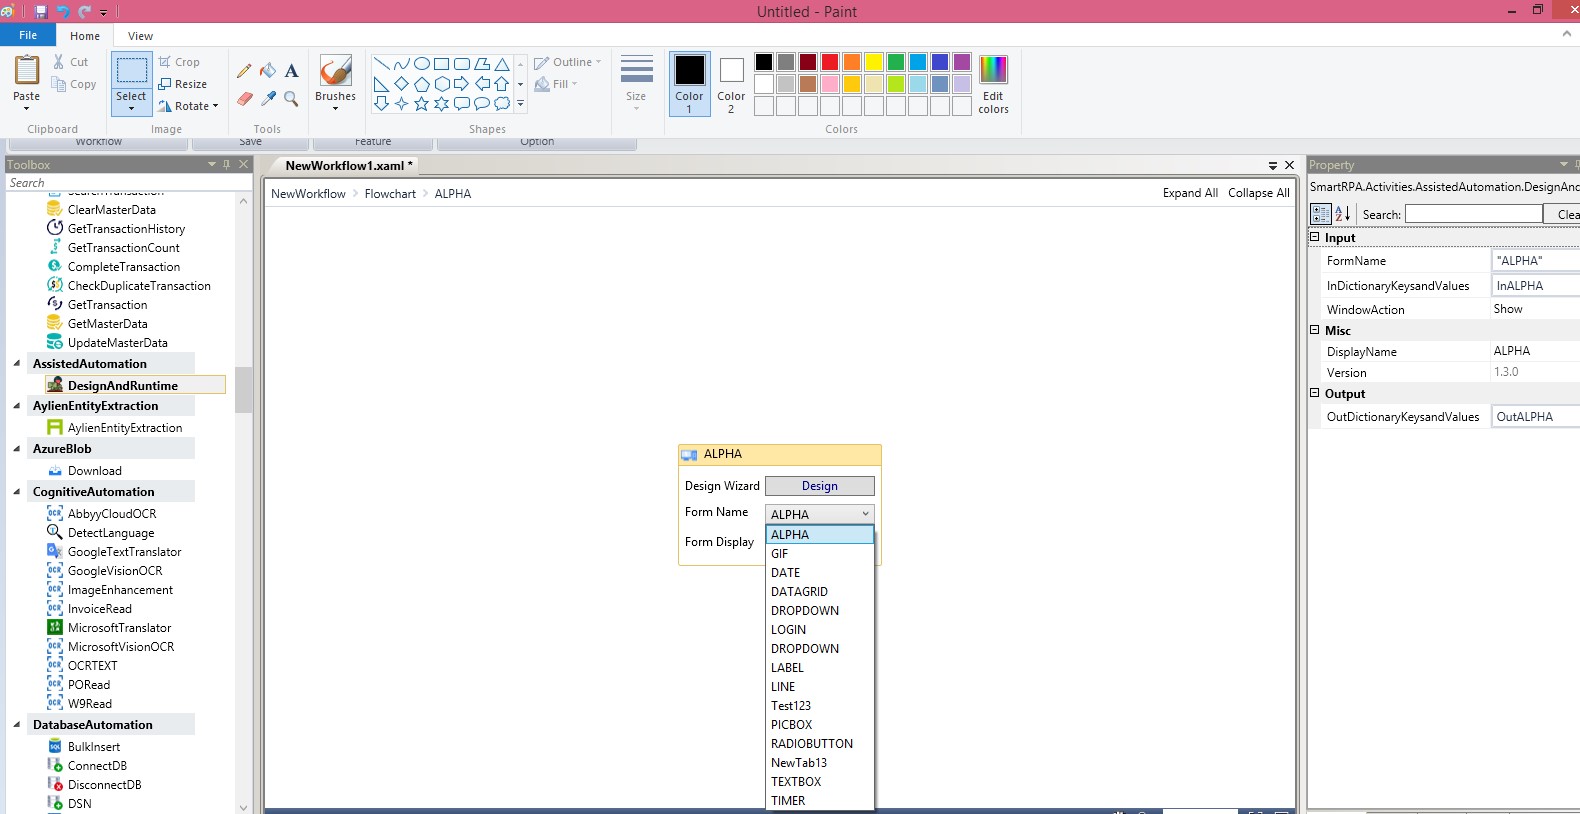The height and width of the screenshot is (814, 1580).
Task: Choose DATAGRID from the form list
Action: click(x=799, y=592)
